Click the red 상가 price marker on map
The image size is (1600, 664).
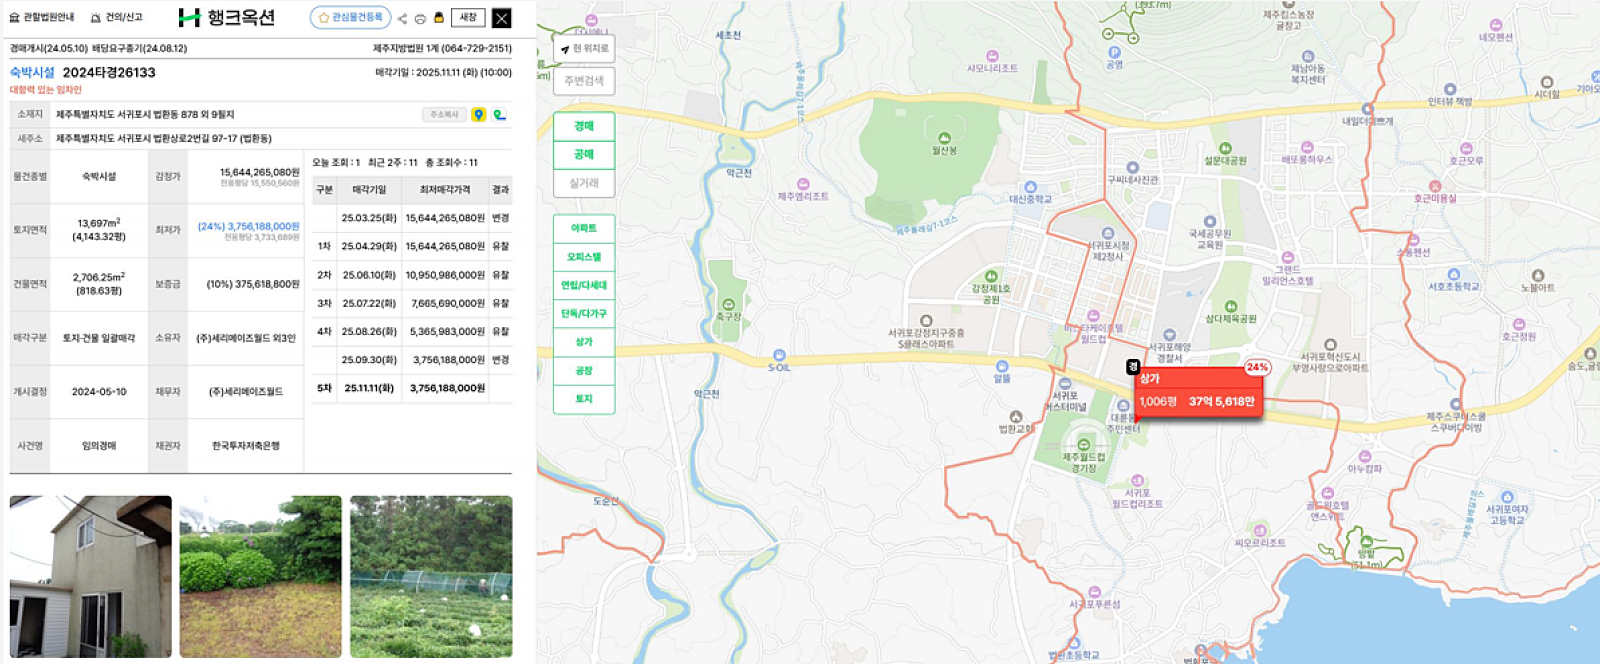coord(1197,394)
